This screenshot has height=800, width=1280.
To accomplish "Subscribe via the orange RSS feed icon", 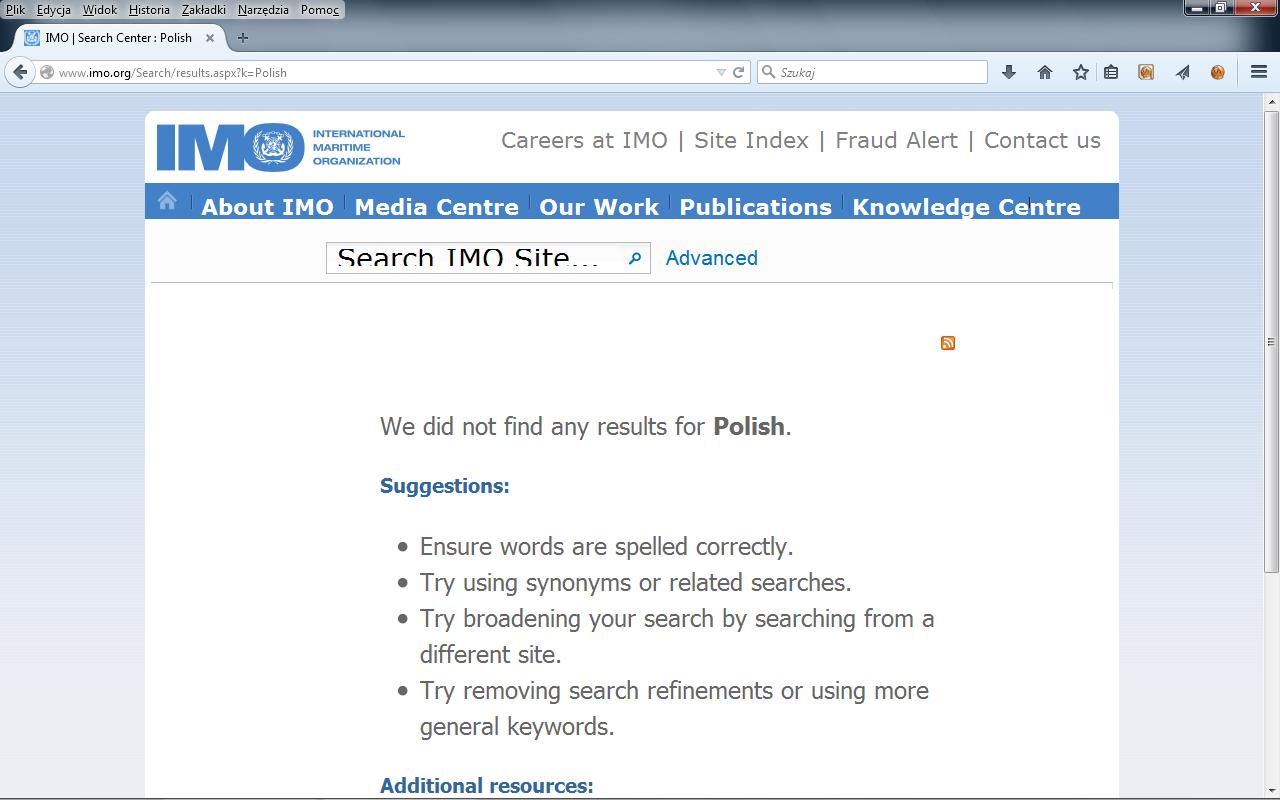I will click(948, 343).
